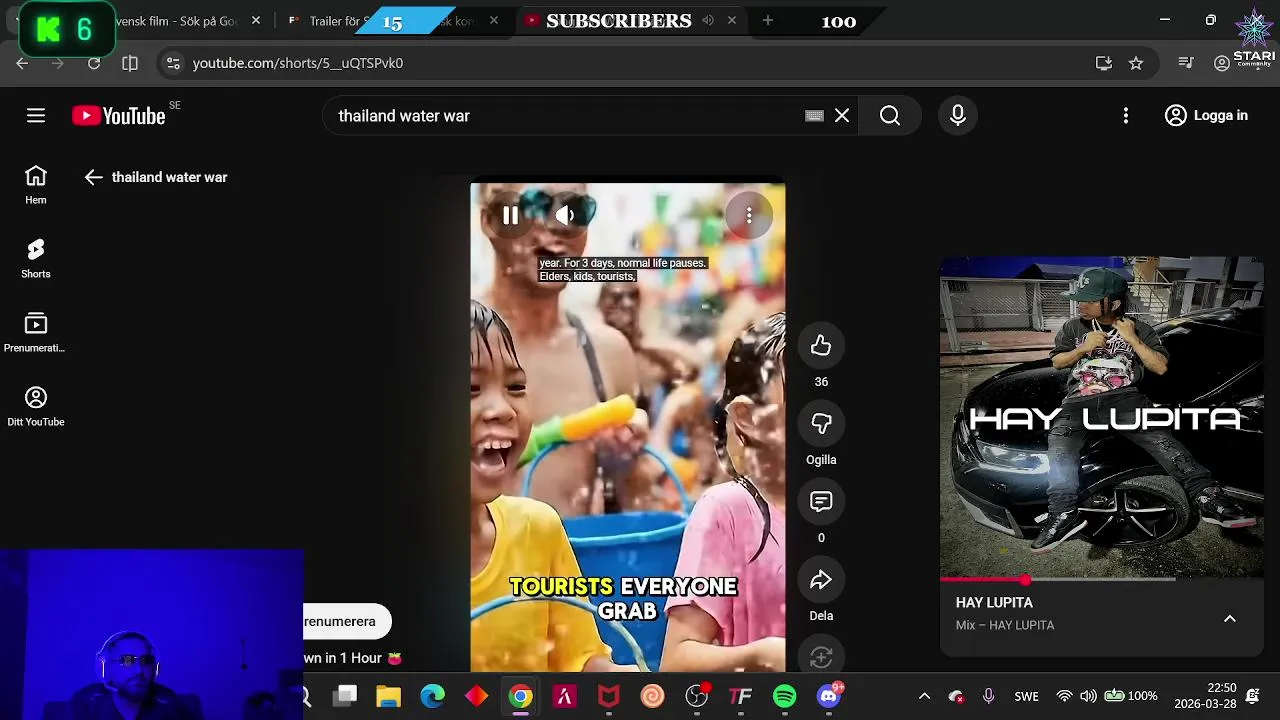This screenshot has height=720, width=1280.
Task: Open the YouTube hamburger guide menu
Action: (x=36, y=116)
